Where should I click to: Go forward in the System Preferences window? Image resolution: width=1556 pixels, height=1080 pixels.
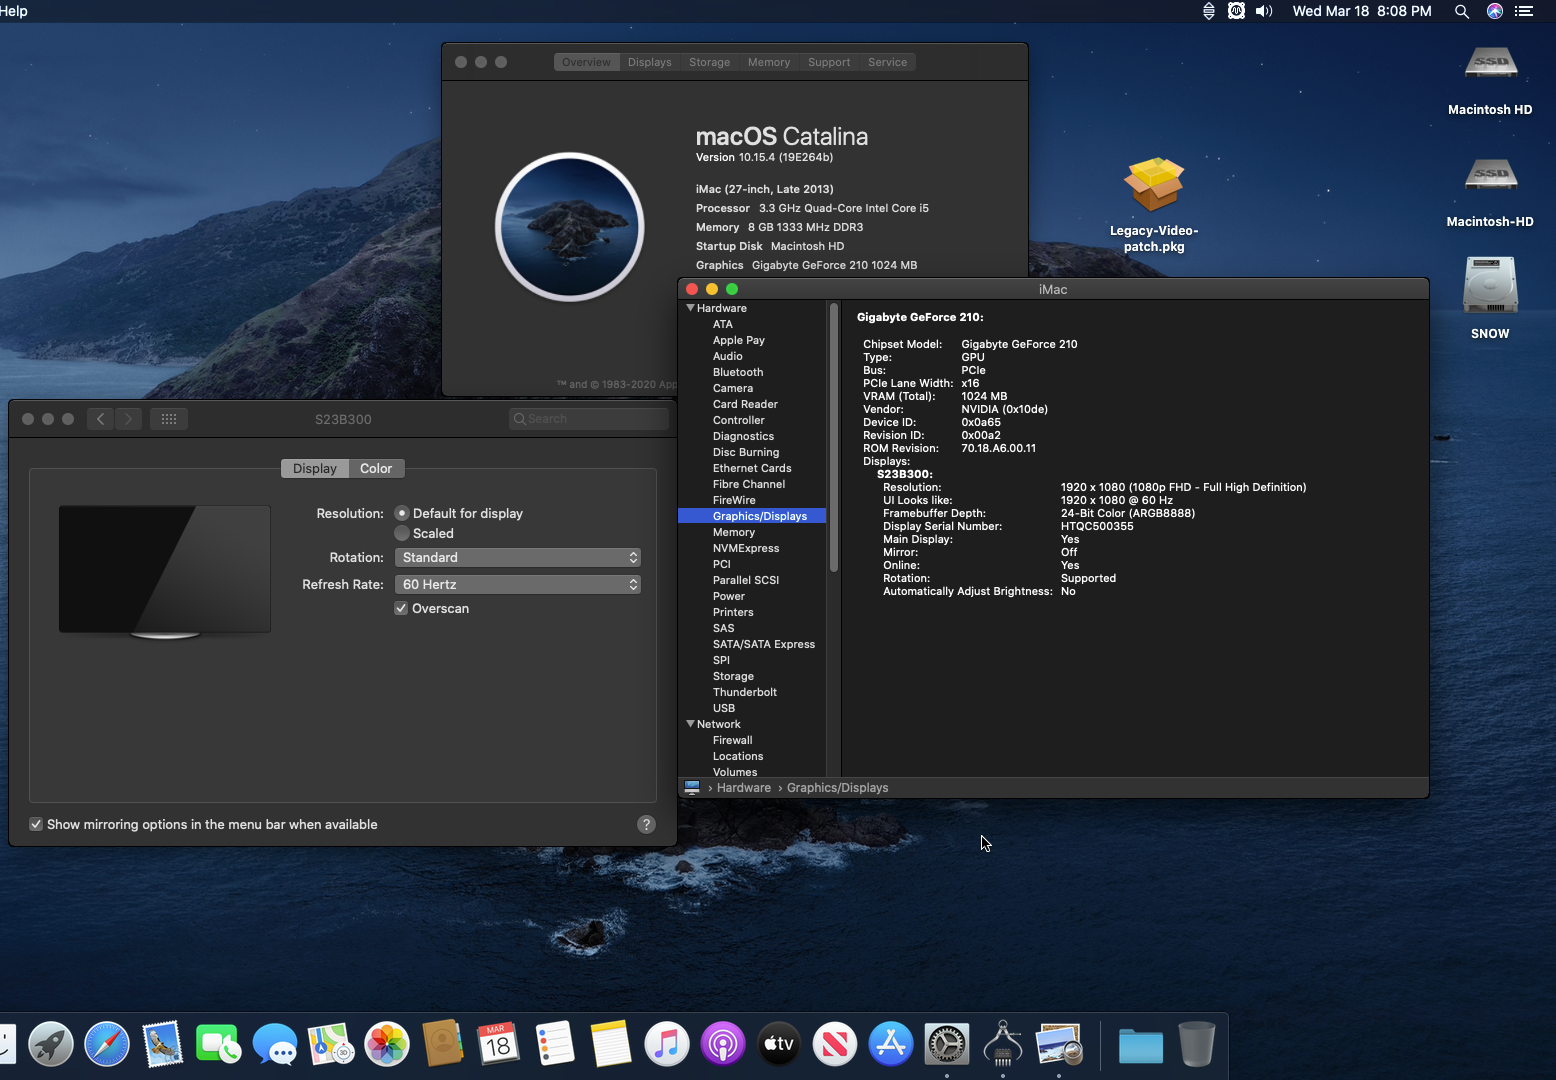[128, 419]
